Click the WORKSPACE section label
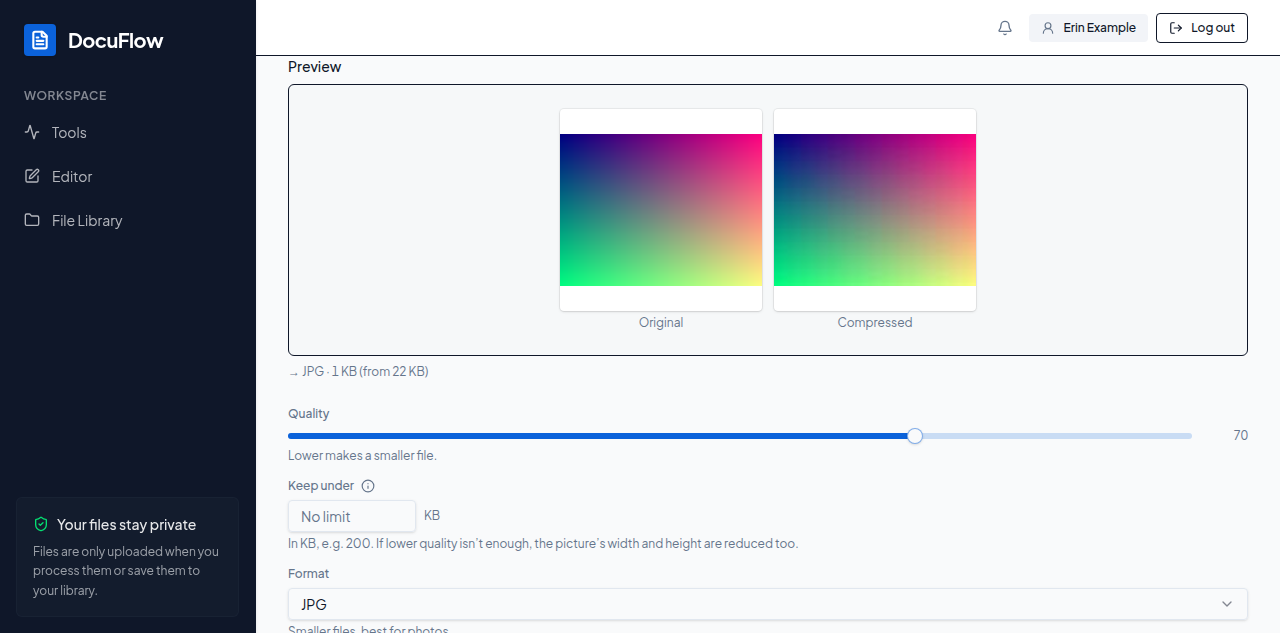Screen dimensions: 1280x633 tap(65, 96)
